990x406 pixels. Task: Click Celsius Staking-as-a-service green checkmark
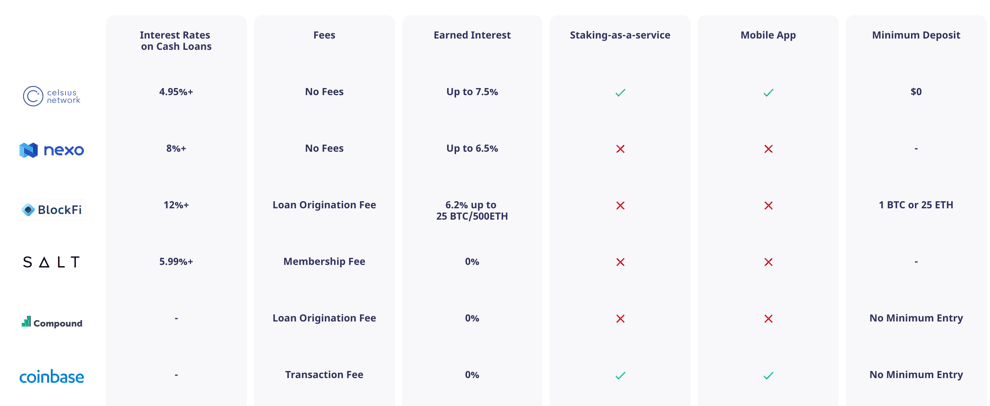pos(620,92)
